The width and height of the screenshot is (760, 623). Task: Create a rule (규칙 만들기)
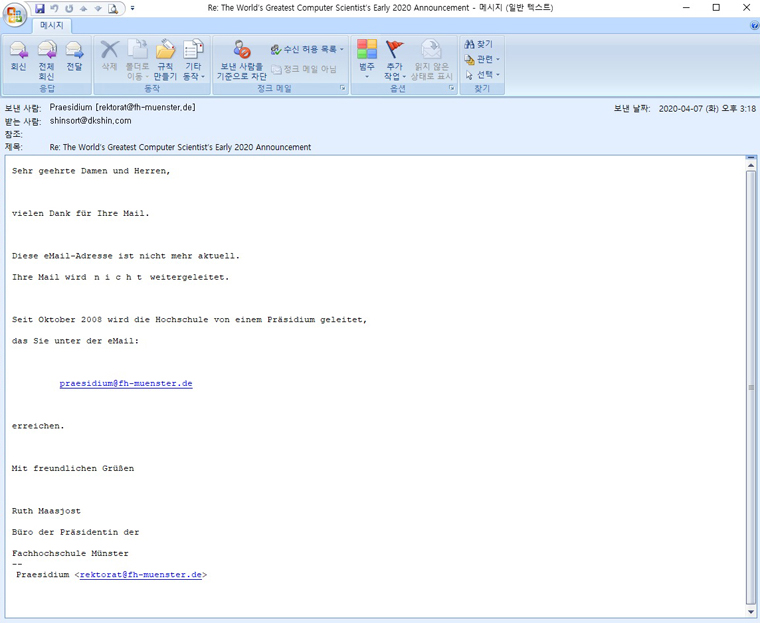(165, 59)
